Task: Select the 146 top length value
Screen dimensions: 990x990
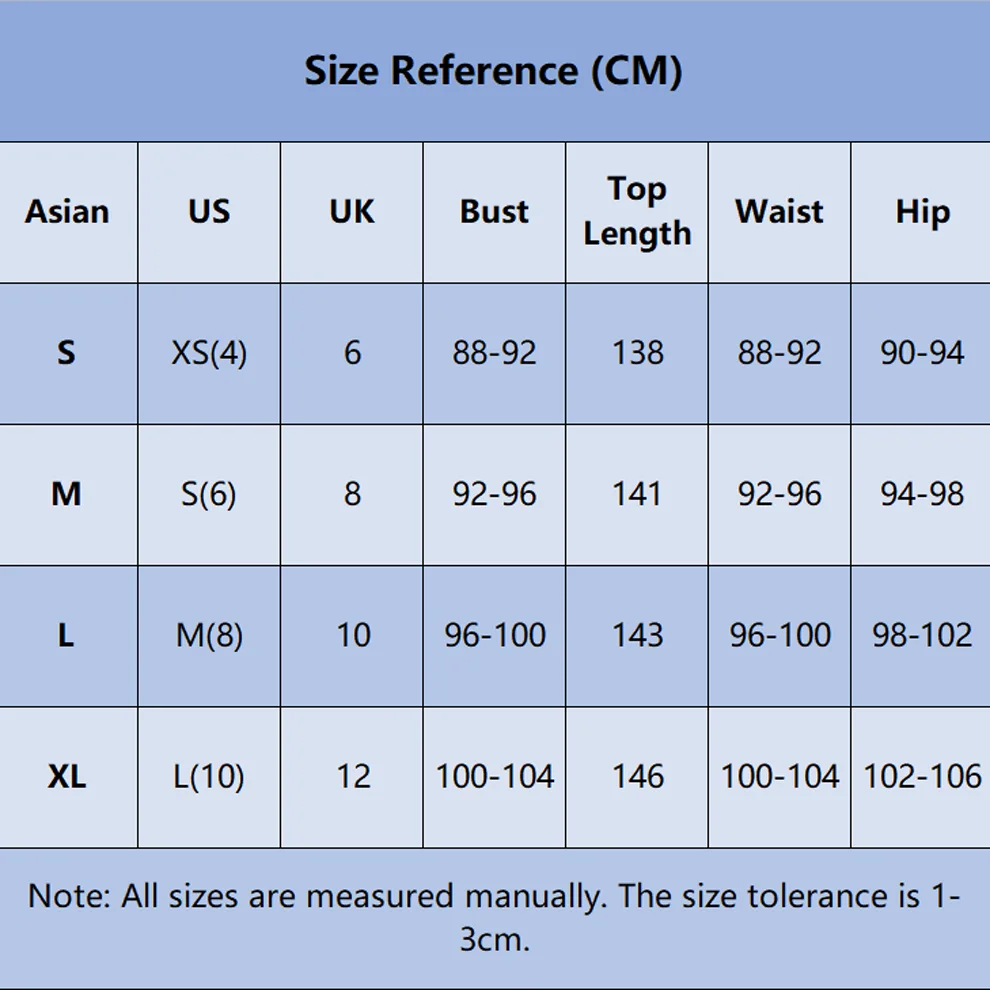Action: 638,777
